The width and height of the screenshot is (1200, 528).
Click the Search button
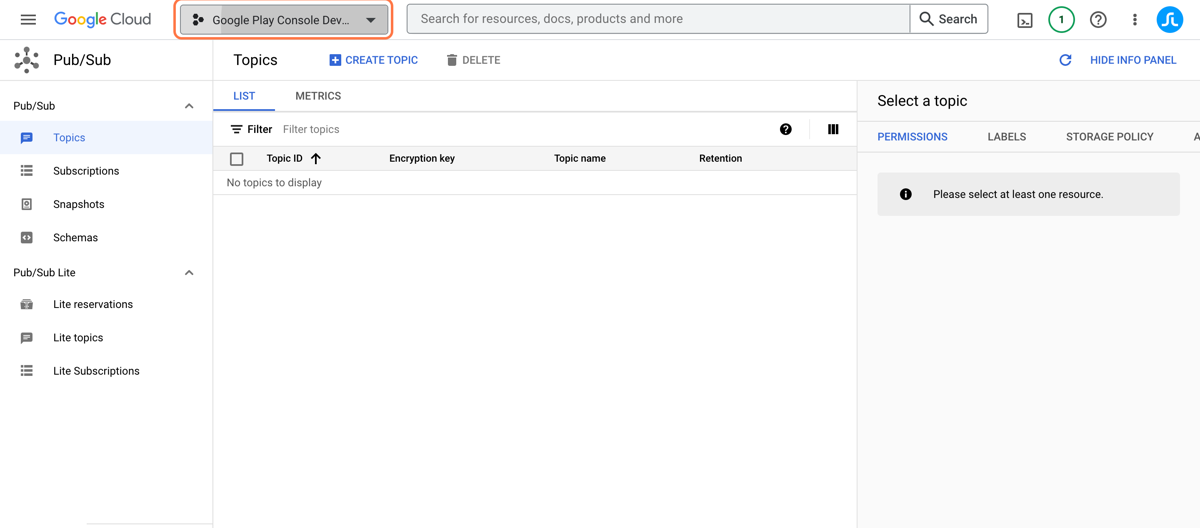coord(949,19)
